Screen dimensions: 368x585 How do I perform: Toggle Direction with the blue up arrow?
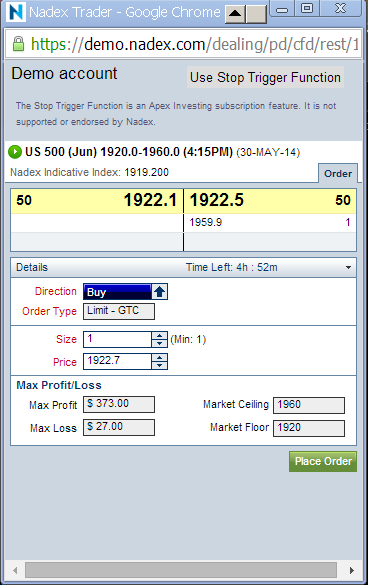click(160, 292)
